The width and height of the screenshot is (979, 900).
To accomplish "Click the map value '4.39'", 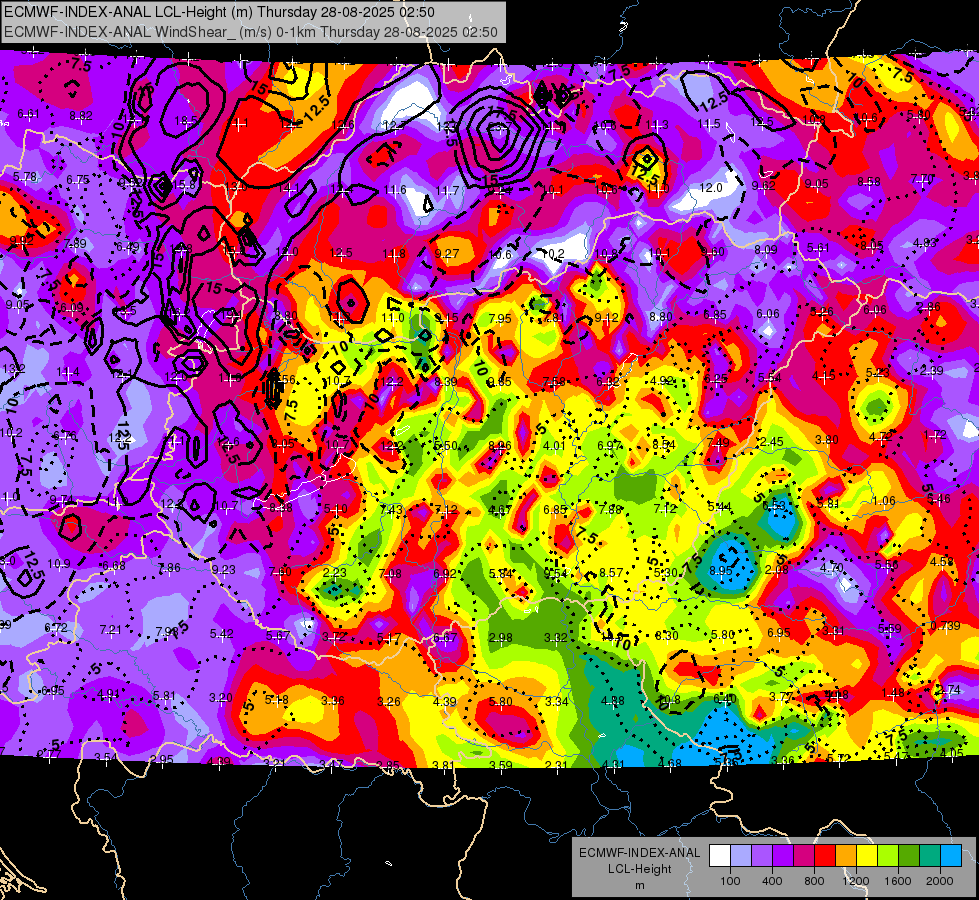I will tap(445, 701).
